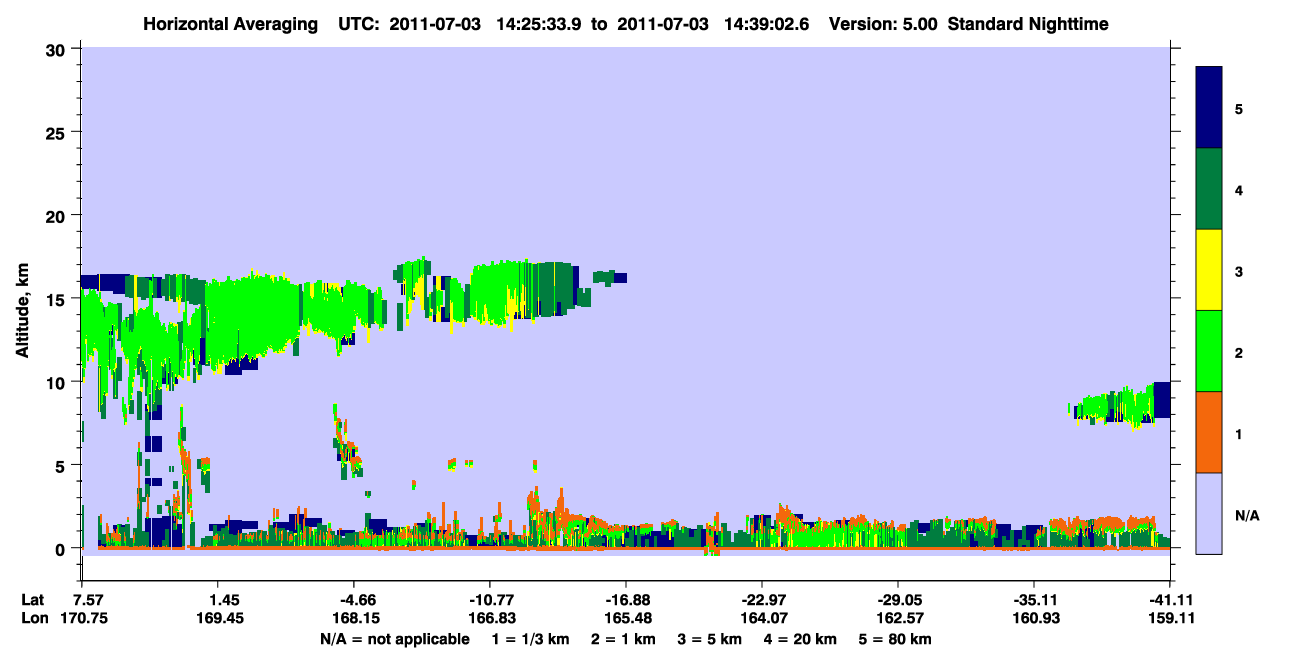The width and height of the screenshot is (1300, 667).
Task: Click latitude value -10.77
Action: (489, 600)
